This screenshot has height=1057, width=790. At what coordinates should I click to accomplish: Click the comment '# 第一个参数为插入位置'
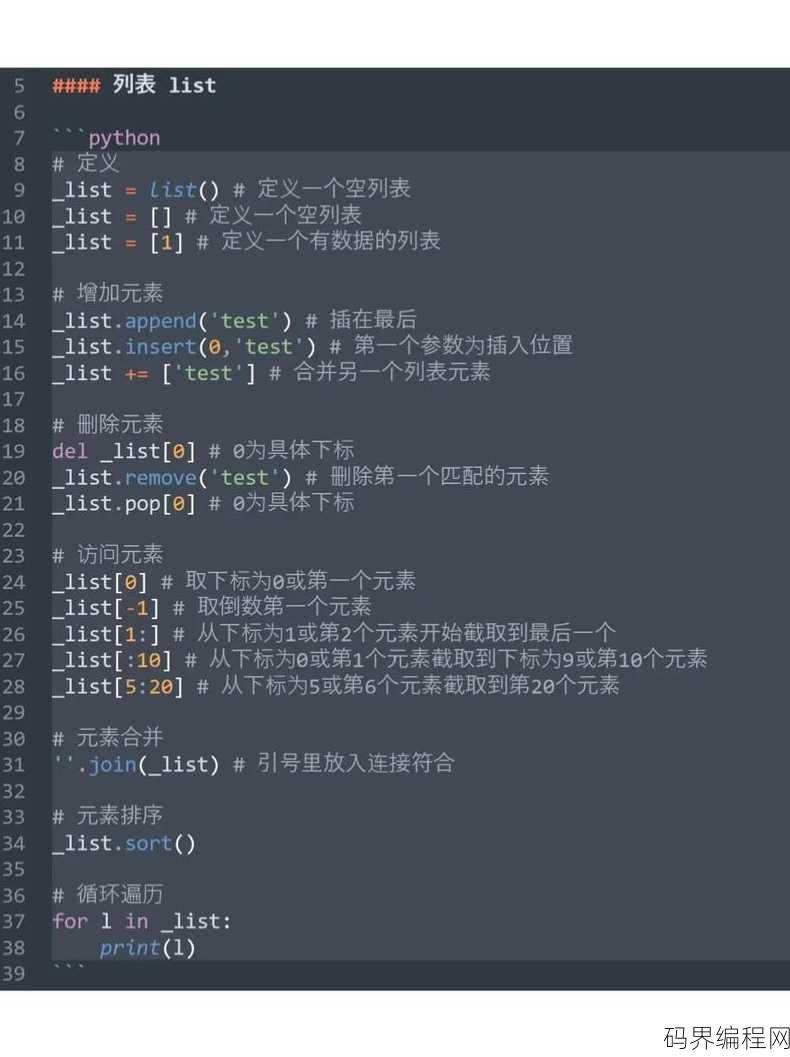(x=451, y=346)
